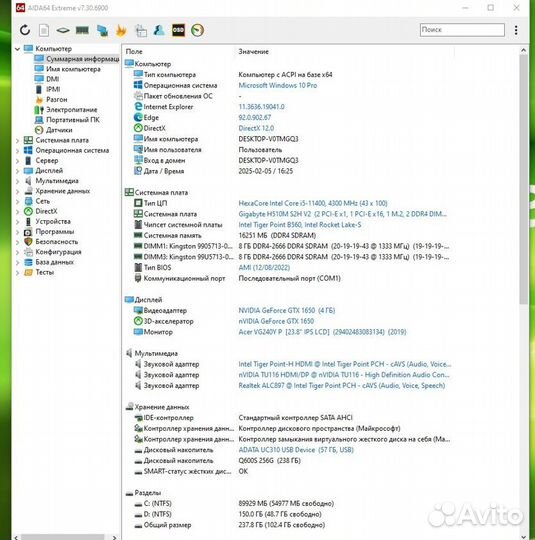Open the Intel Tiger Point B560 chipset link
The height and width of the screenshot is (540, 535).
(x=300, y=225)
